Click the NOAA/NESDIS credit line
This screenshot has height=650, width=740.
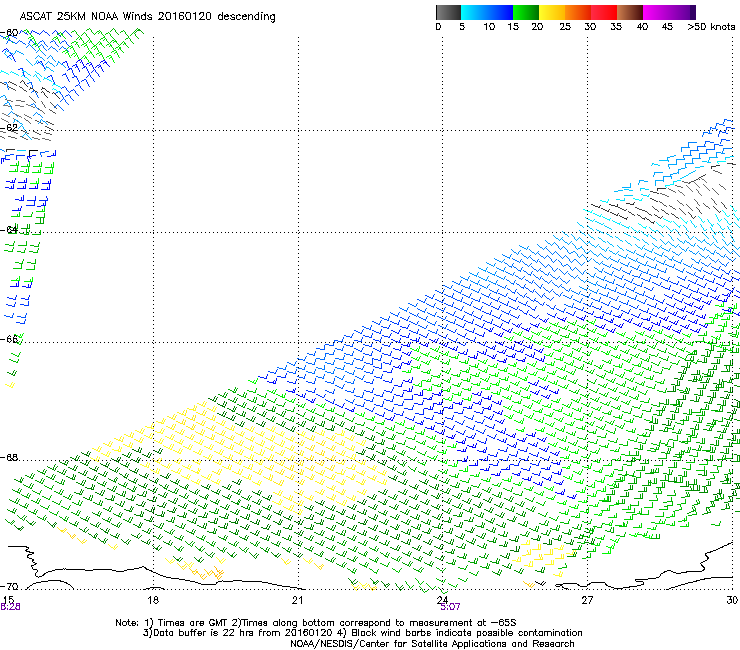432,644
